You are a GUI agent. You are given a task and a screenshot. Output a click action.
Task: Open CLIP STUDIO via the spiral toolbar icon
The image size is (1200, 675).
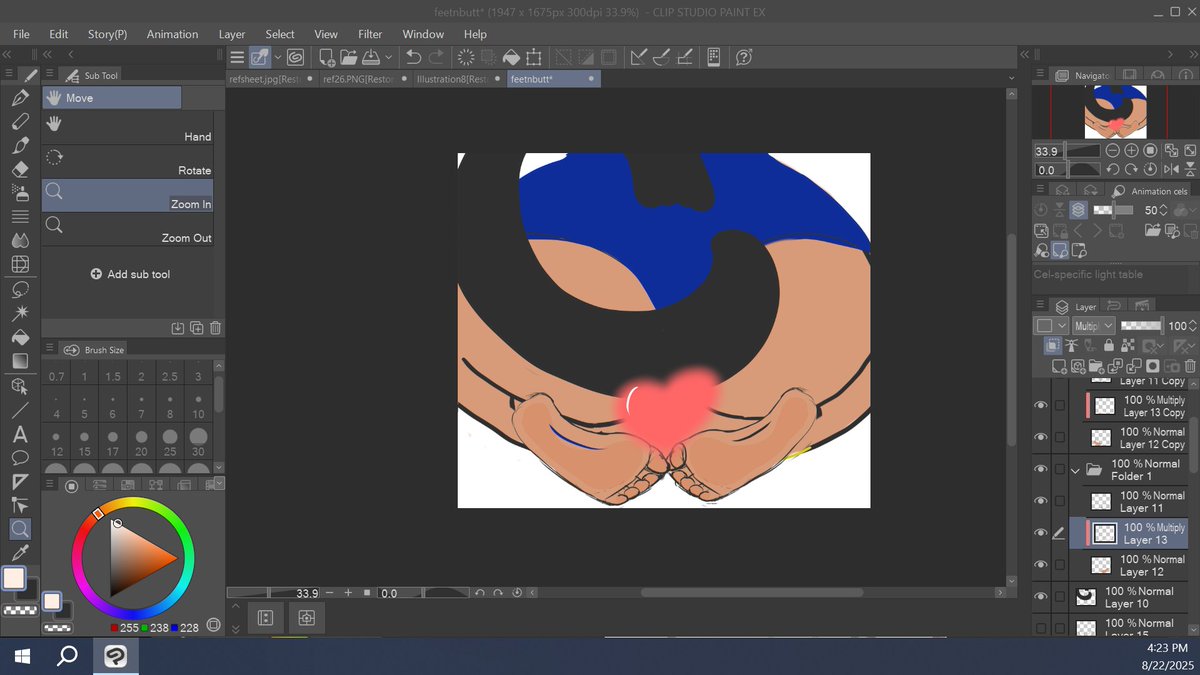pyautogui.click(x=294, y=57)
